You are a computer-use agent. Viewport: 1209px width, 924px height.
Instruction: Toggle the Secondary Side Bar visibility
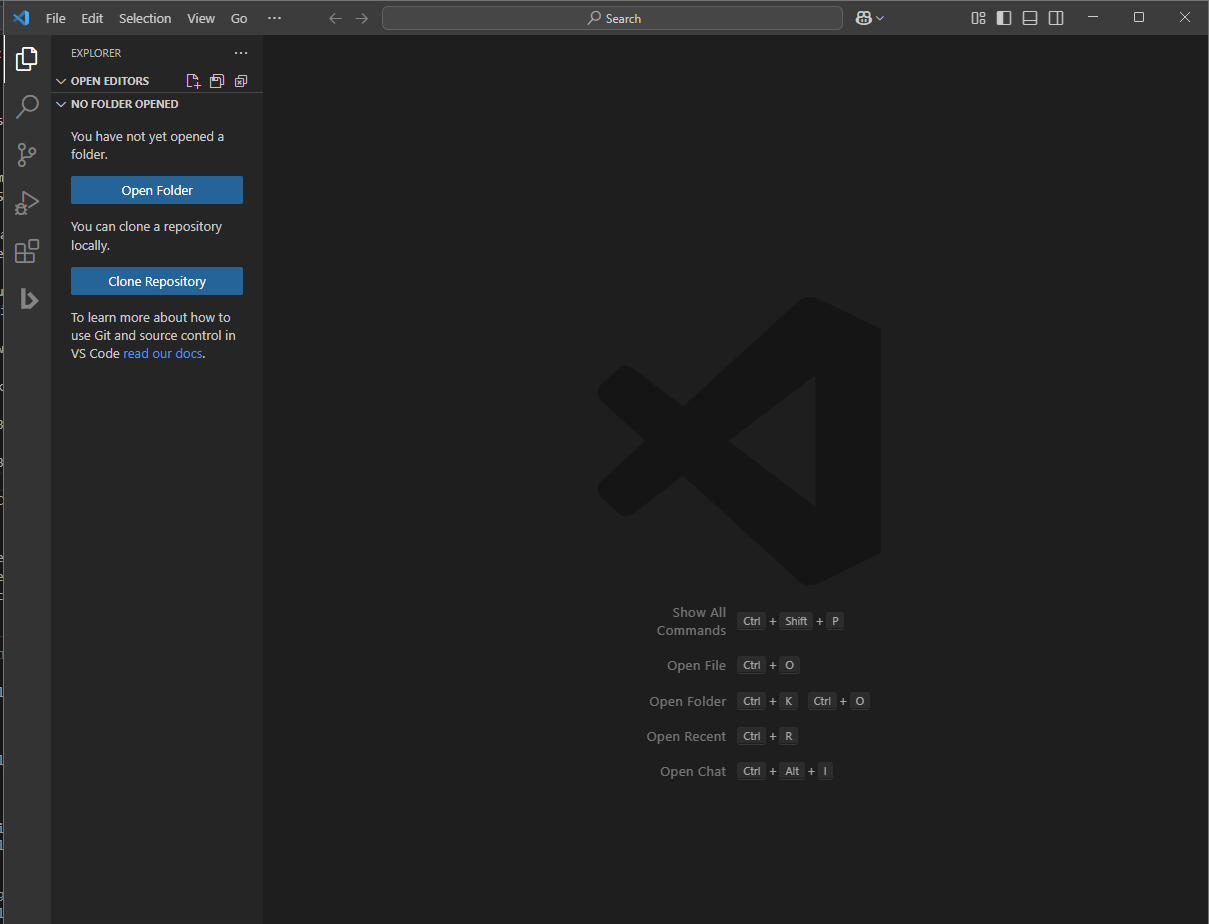[1056, 18]
